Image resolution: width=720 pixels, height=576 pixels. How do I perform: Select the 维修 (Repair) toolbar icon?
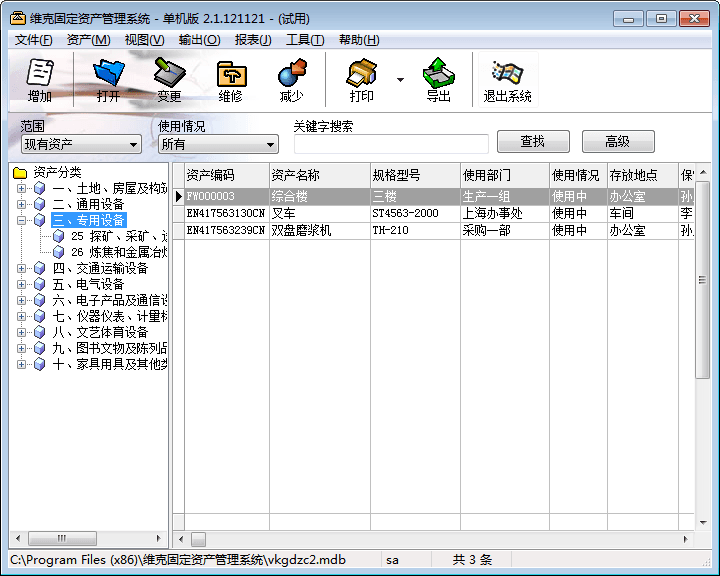[x=230, y=80]
